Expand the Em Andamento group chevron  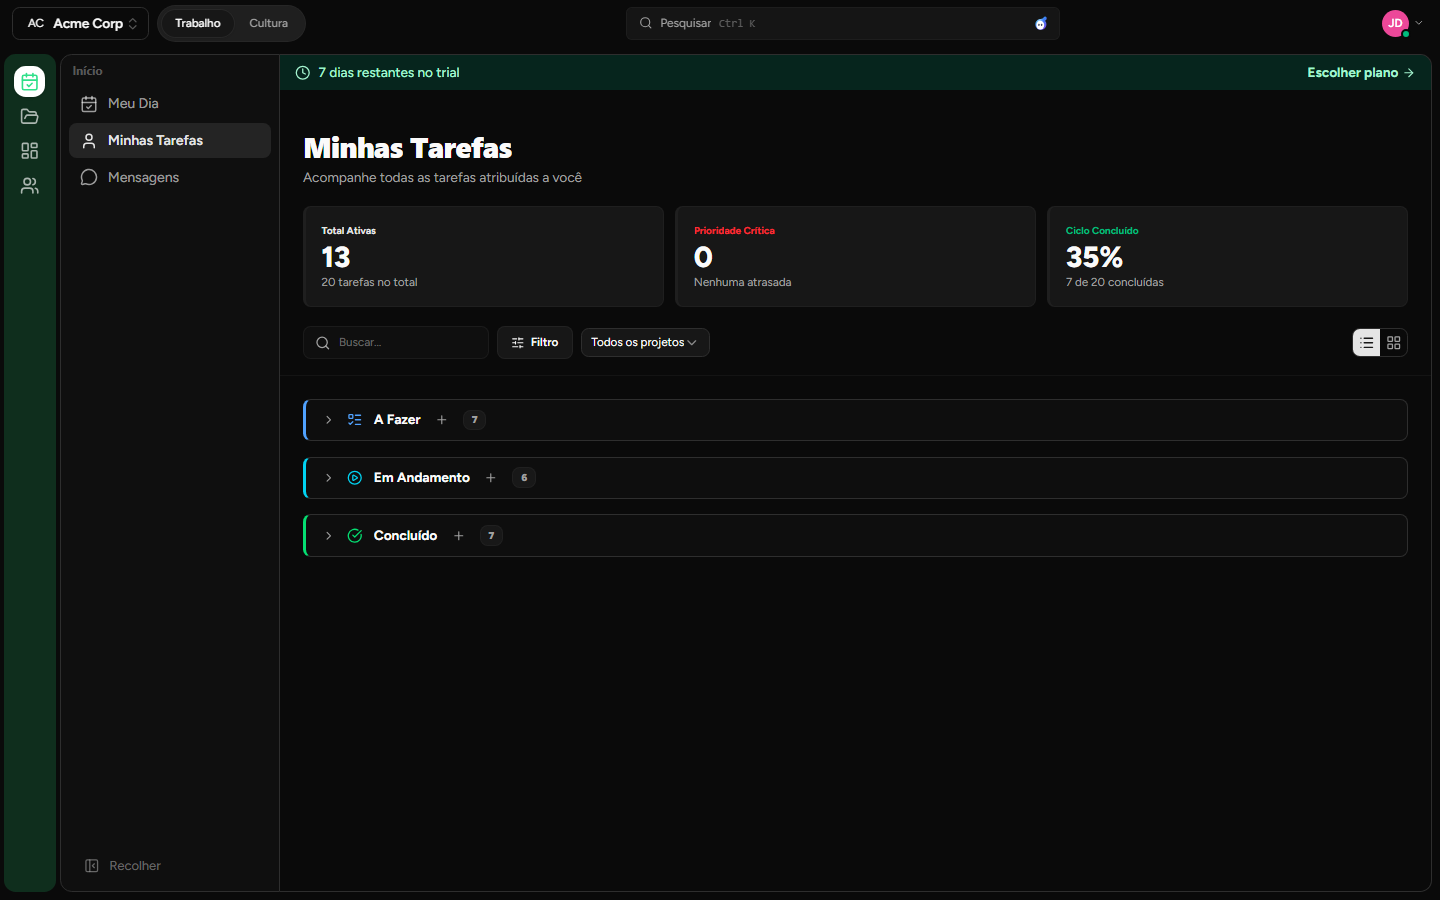[328, 478]
